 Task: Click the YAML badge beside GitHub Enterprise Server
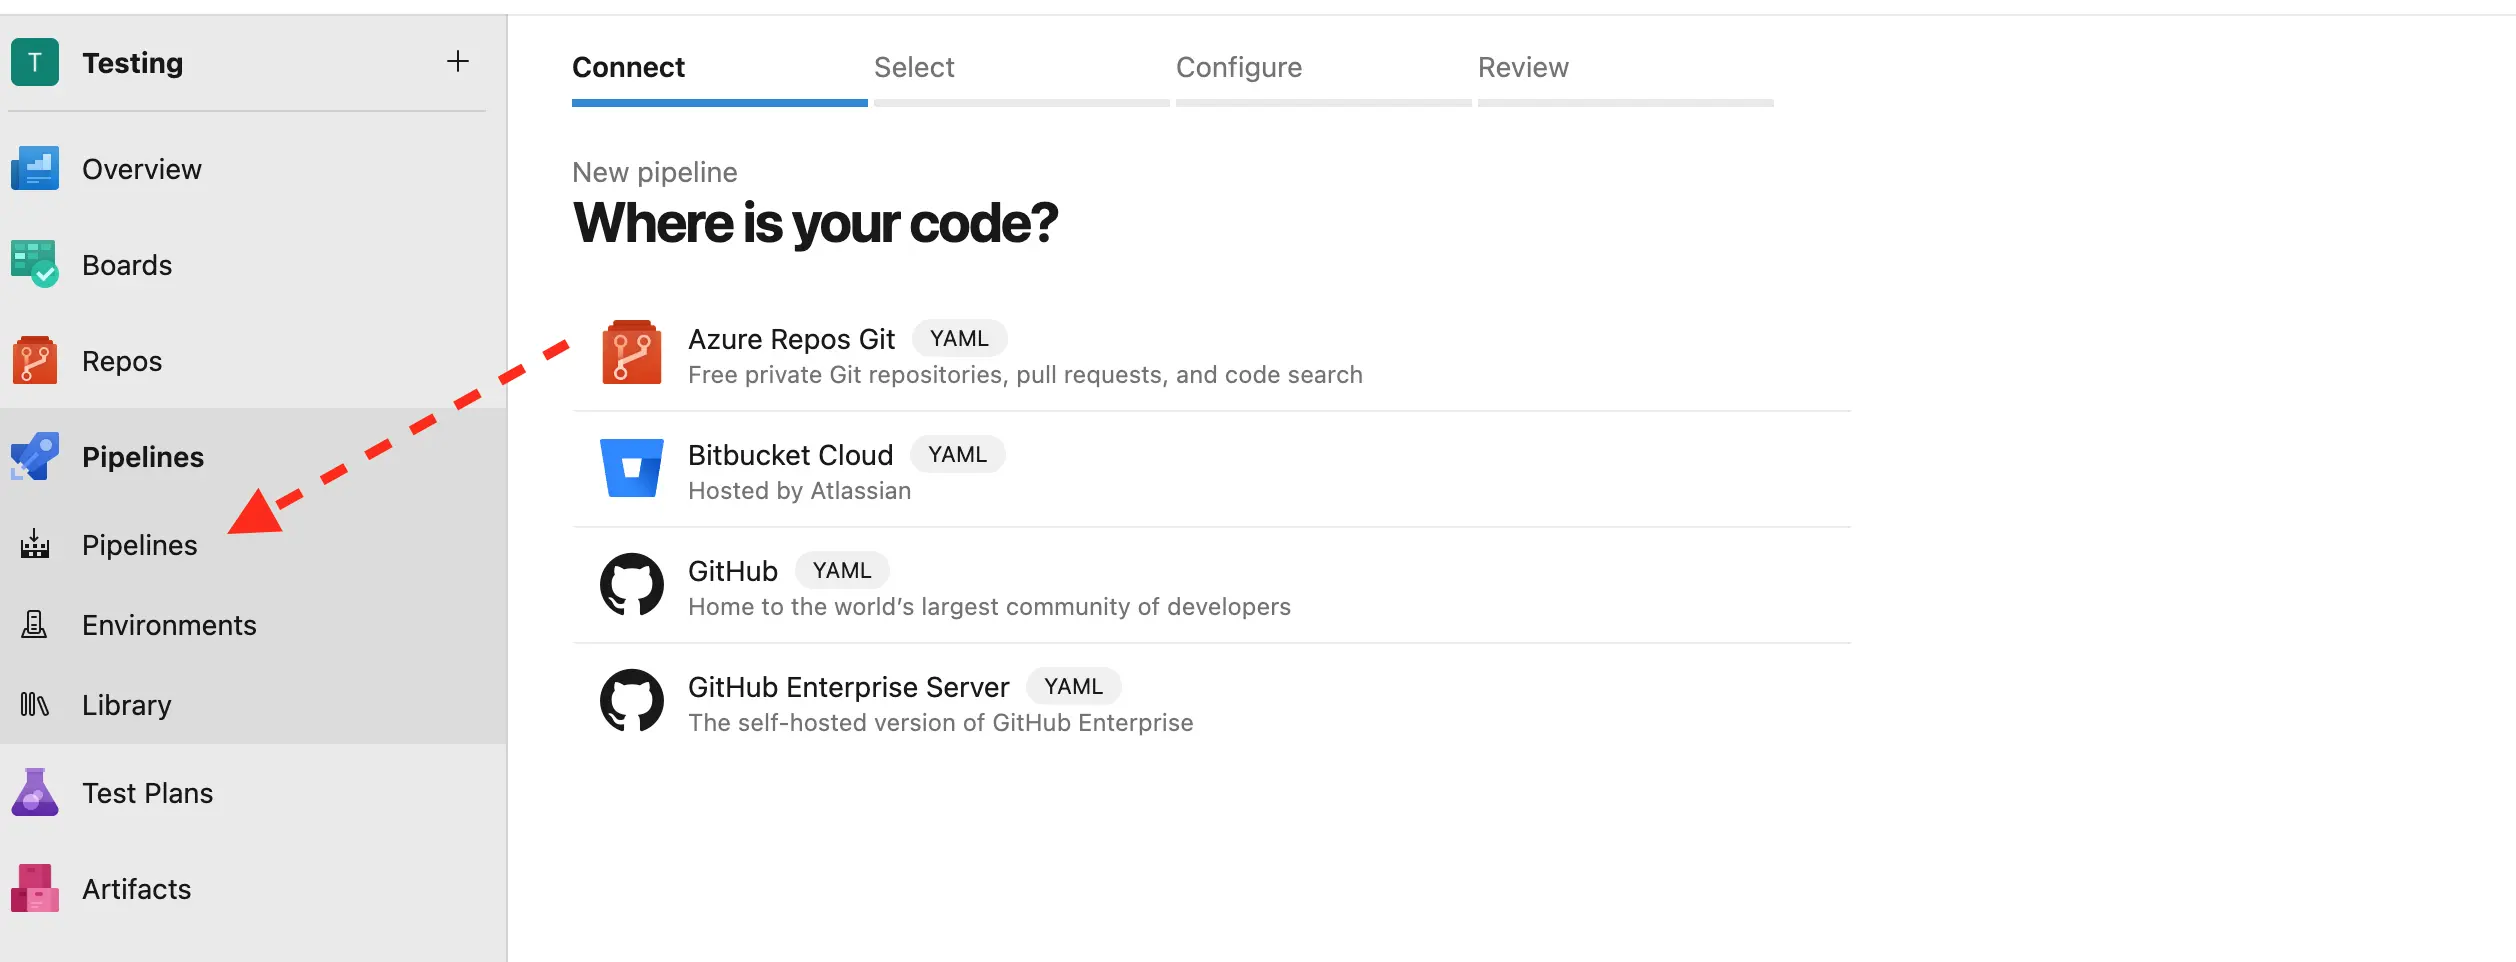(1073, 686)
